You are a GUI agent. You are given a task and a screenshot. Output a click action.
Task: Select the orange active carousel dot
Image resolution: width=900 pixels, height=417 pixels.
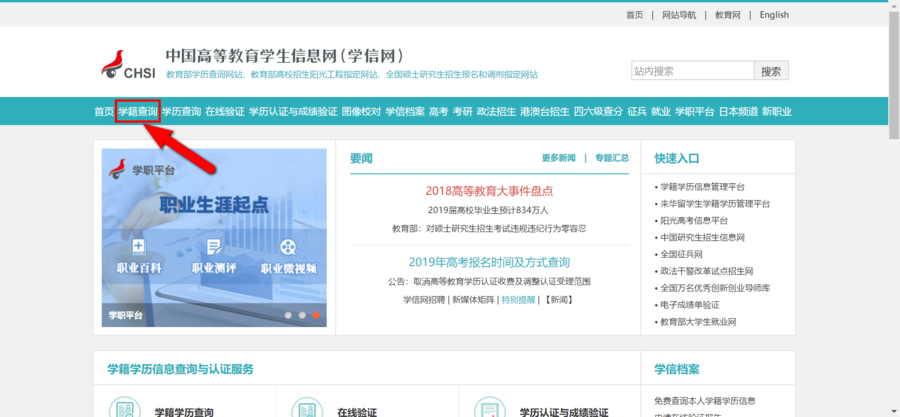(316, 315)
